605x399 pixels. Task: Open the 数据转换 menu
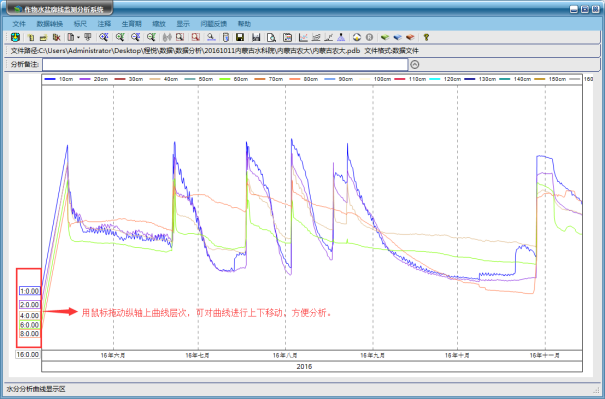tap(50, 24)
